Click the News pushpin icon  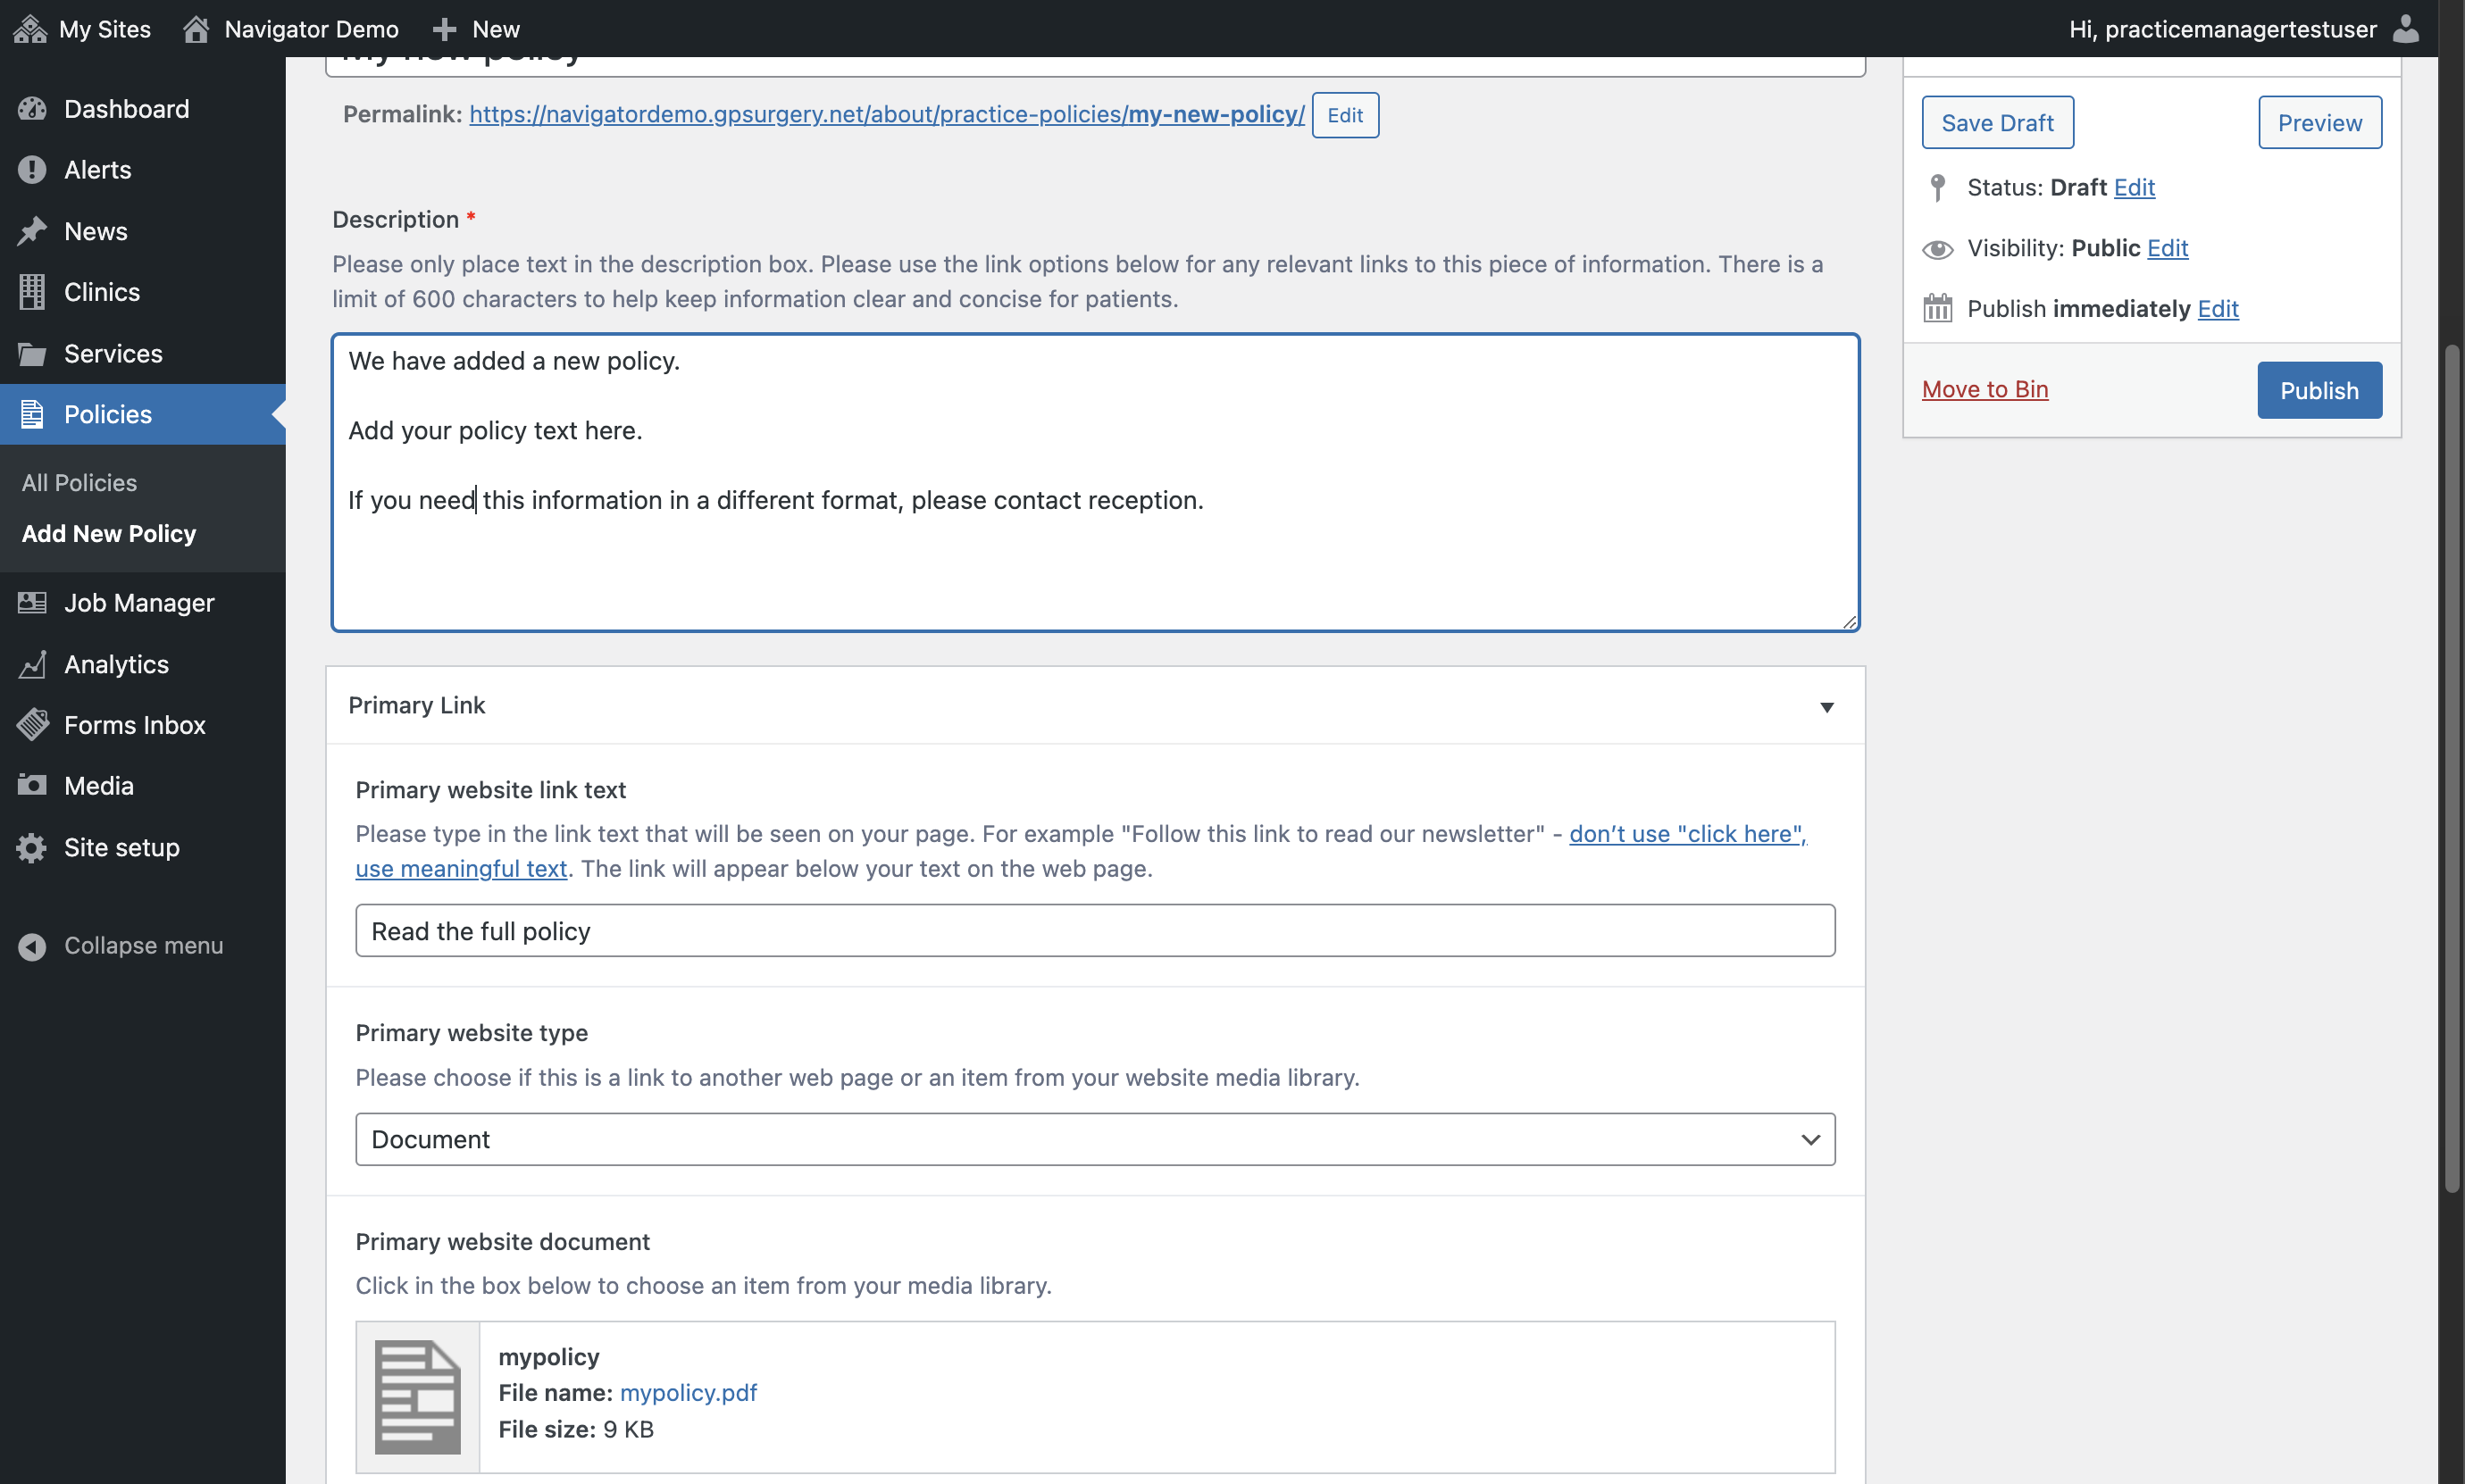pyautogui.click(x=32, y=231)
